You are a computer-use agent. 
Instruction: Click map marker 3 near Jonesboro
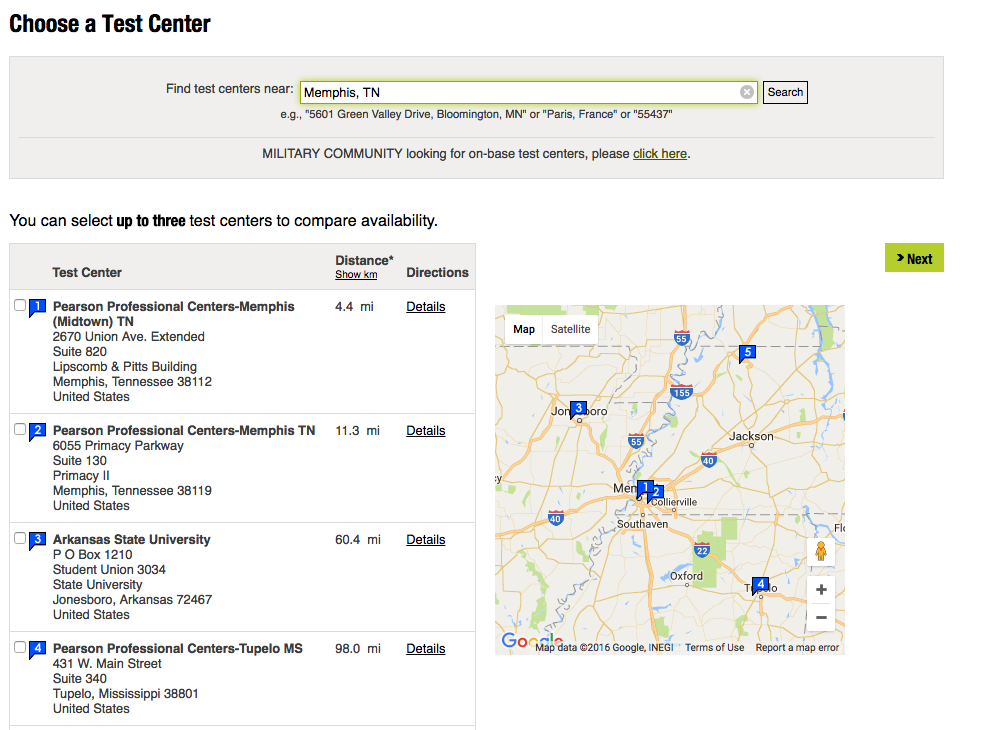click(x=577, y=408)
